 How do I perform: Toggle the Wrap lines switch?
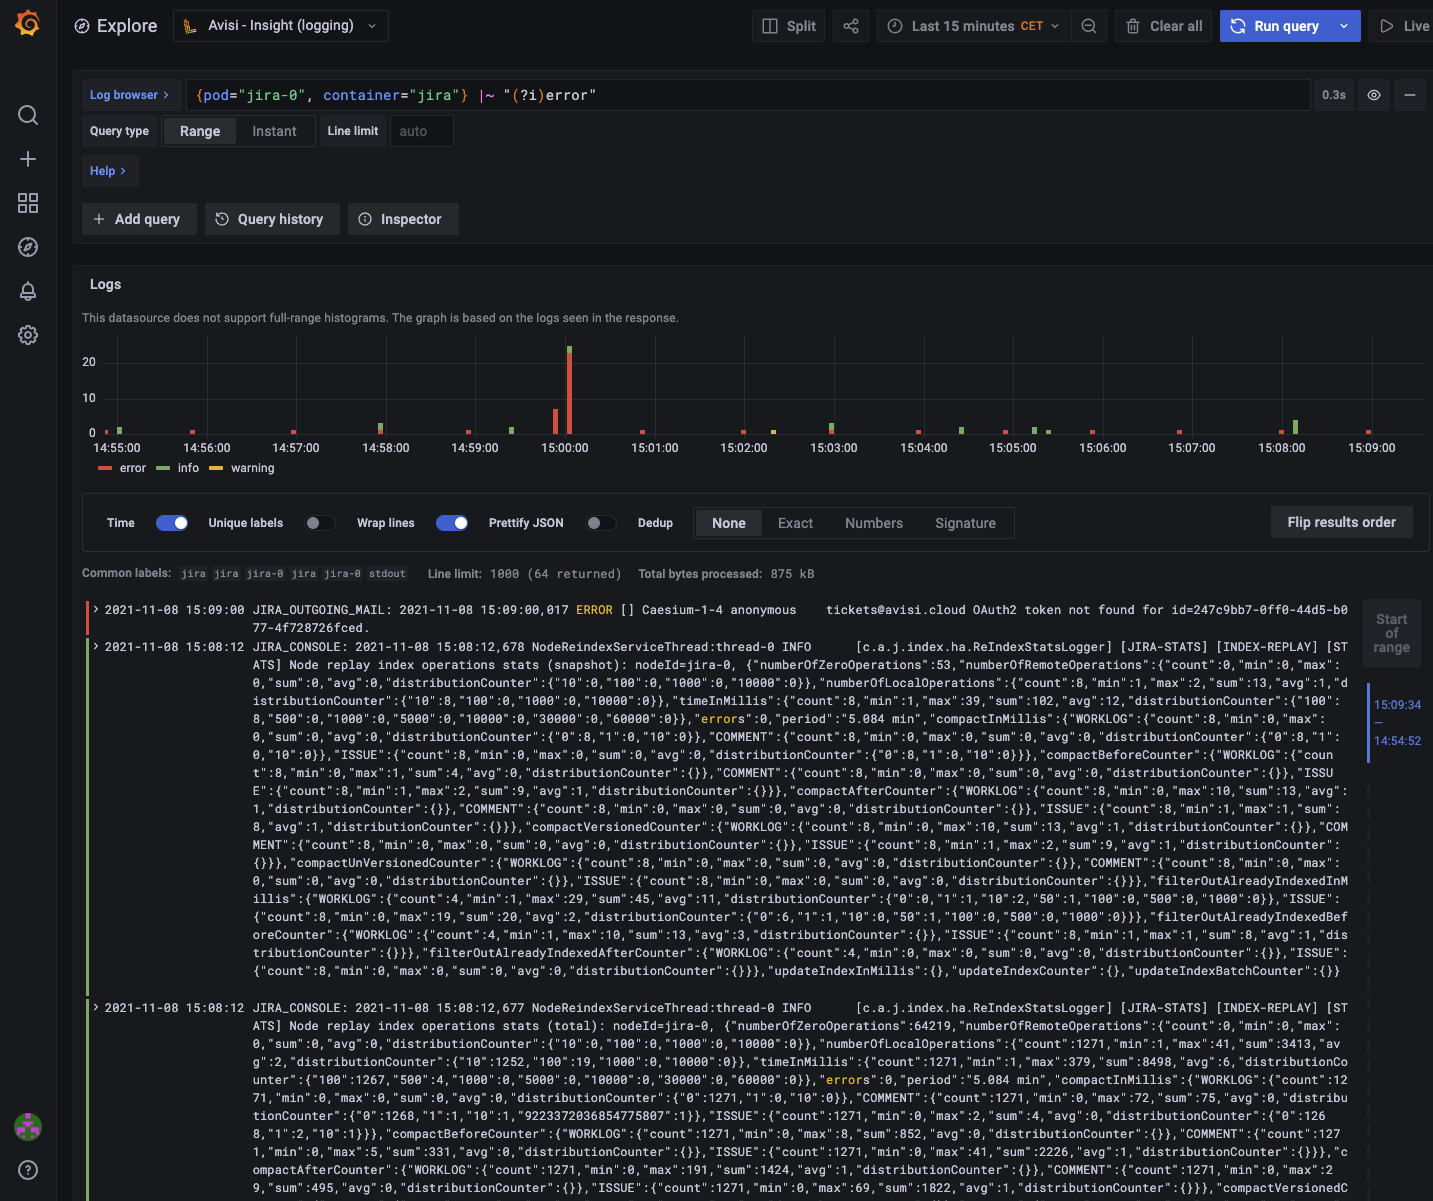point(452,523)
